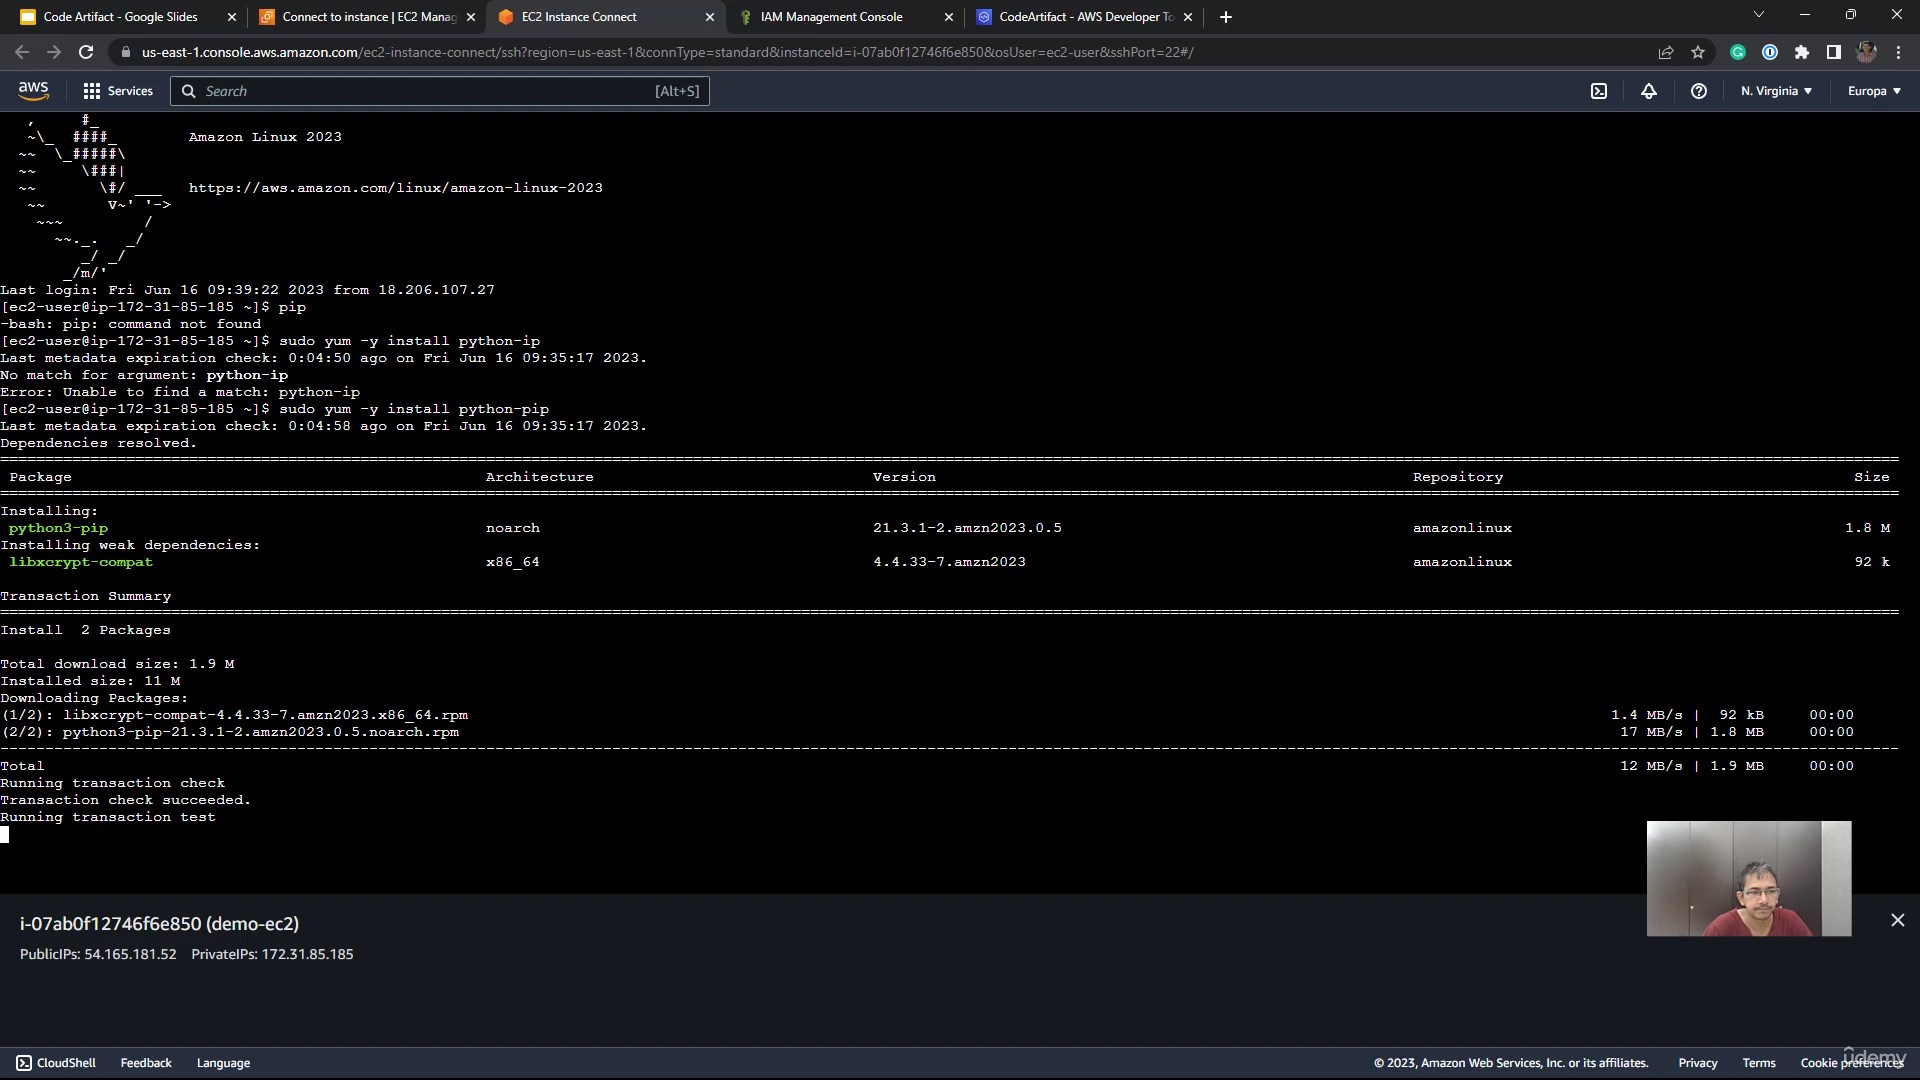This screenshot has width=1920, height=1080.
Task: Switch to Code Artifact Google Slides tab
Action: click(120, 17)
